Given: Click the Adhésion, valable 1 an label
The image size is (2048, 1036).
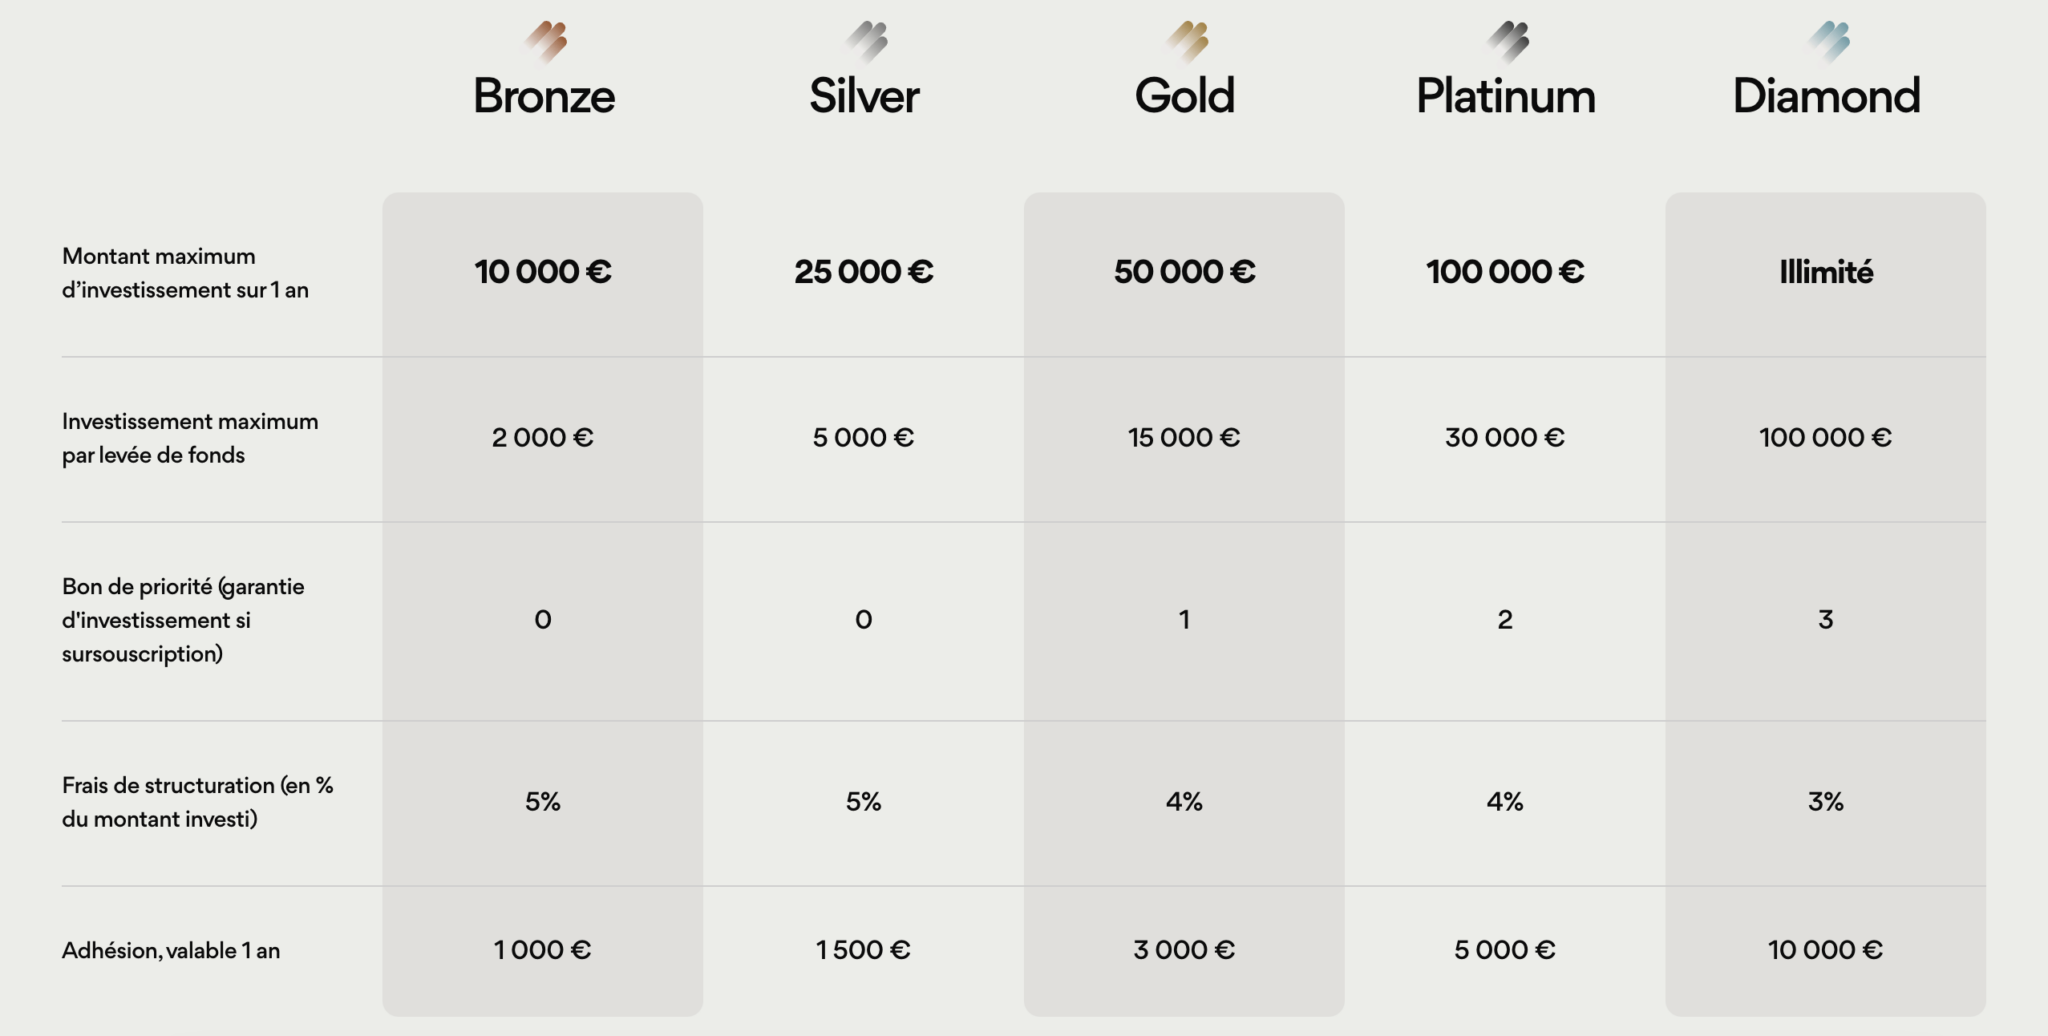Looking at the screenshot, I should tap(171, 951).
